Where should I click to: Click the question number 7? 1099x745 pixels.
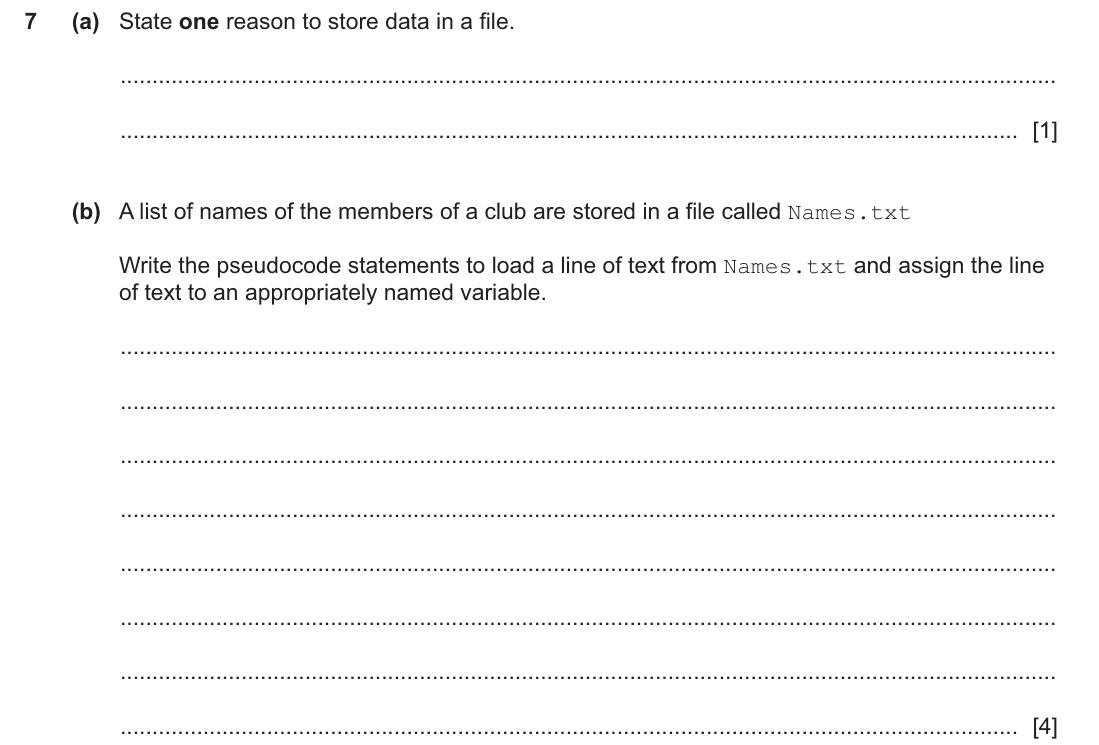point(30,22)
